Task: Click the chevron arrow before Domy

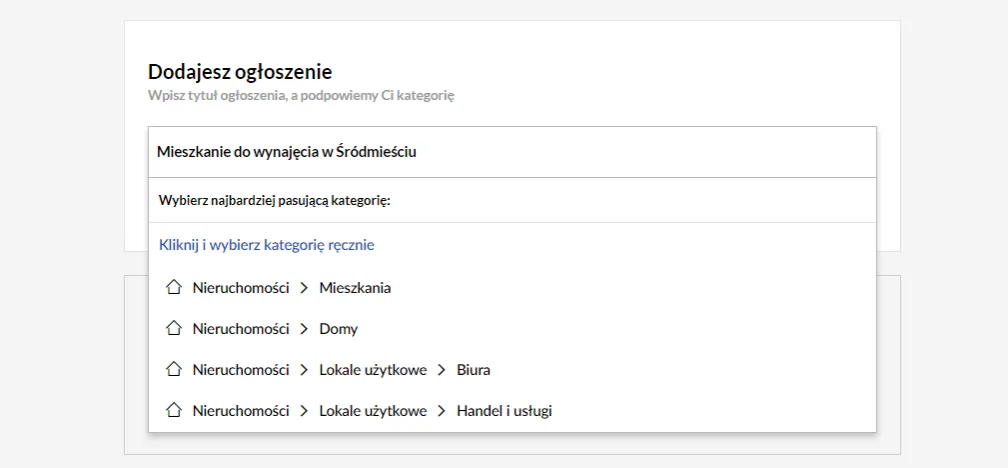Action: pyautogui.click(x=303, y=329)
